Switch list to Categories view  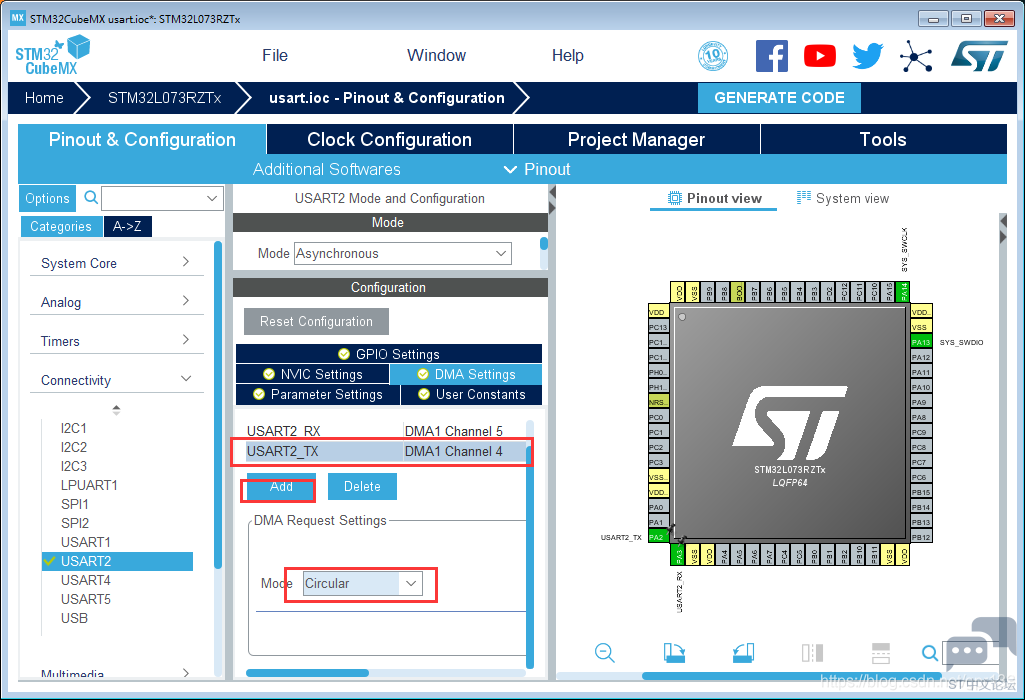[x=61, y=226]
